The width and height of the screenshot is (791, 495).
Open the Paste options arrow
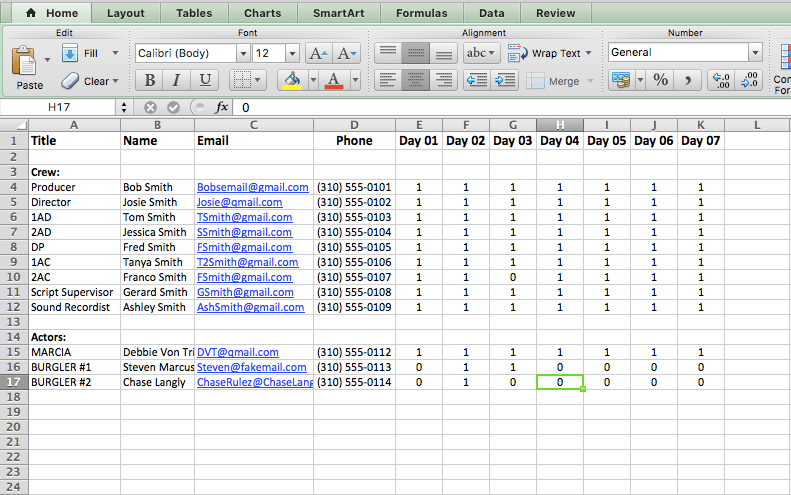pos(47,60)
